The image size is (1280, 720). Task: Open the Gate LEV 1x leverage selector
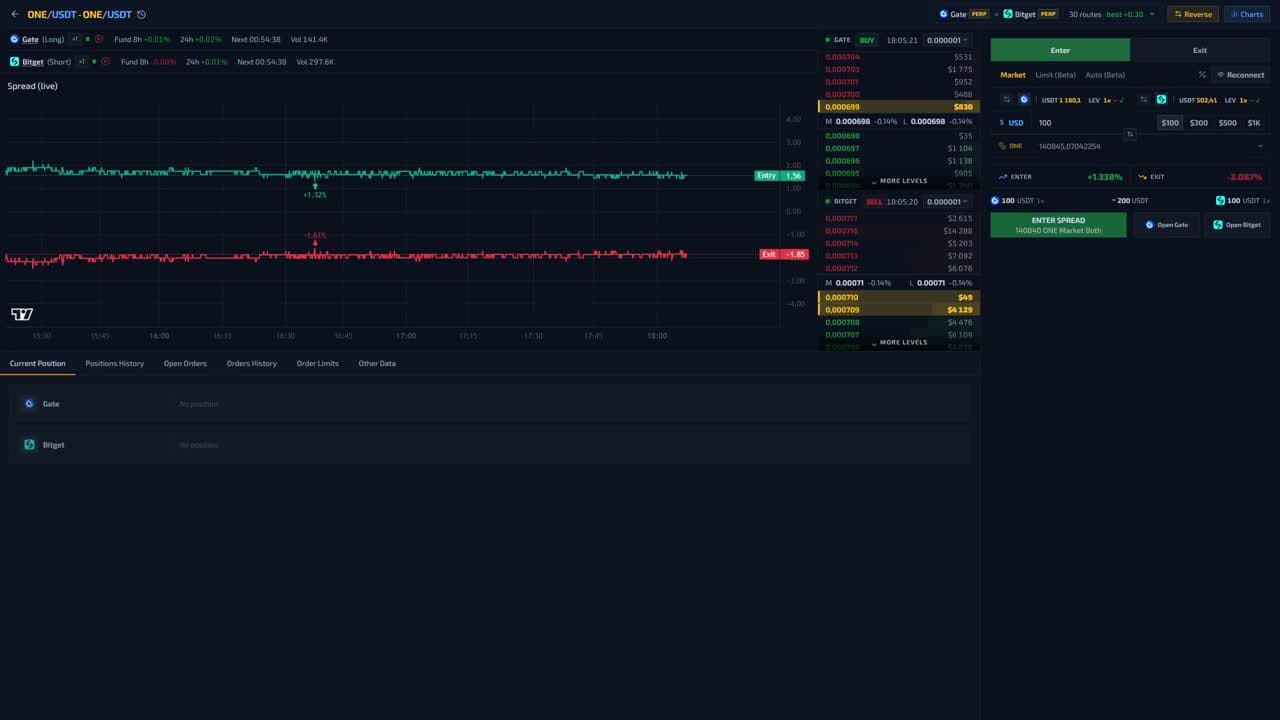click(x=1106, y=100)
